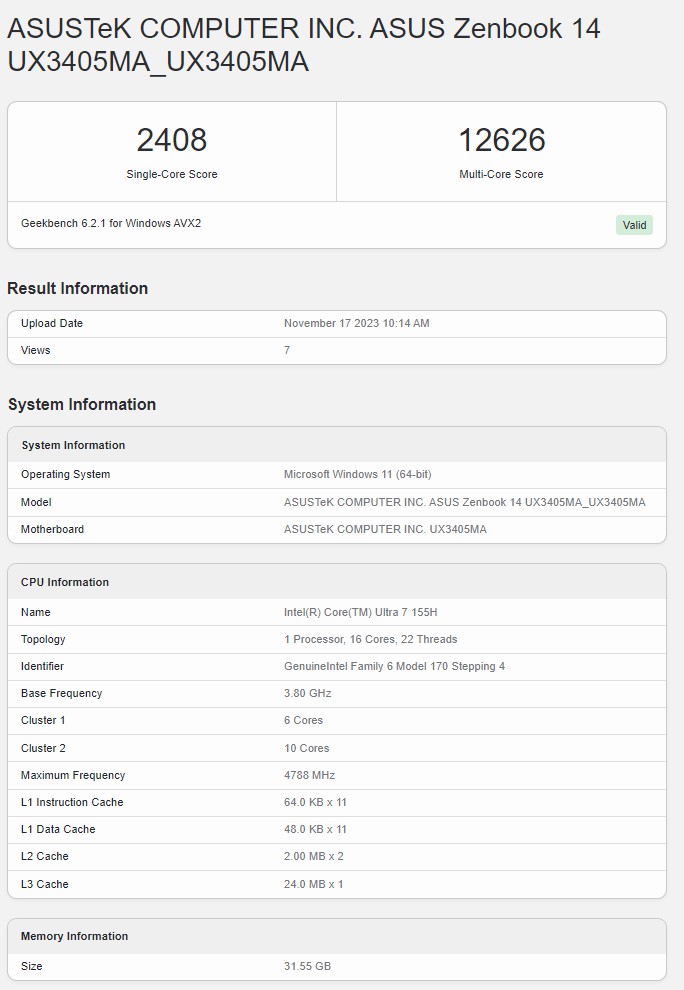Click the 6 Cores value

[x=303, y=721]
